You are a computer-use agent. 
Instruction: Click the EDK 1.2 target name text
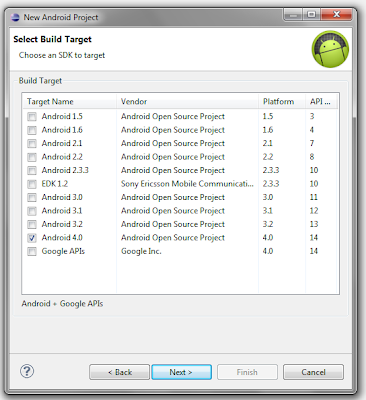(55, 184)
